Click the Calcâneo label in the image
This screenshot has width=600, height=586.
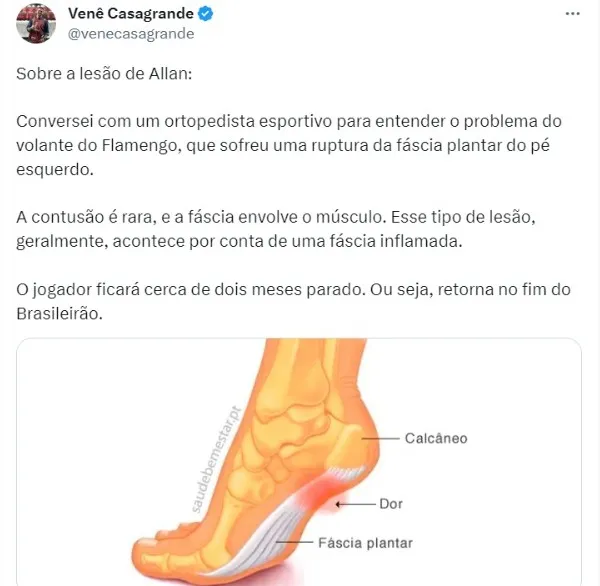click(x=436, y=438)
